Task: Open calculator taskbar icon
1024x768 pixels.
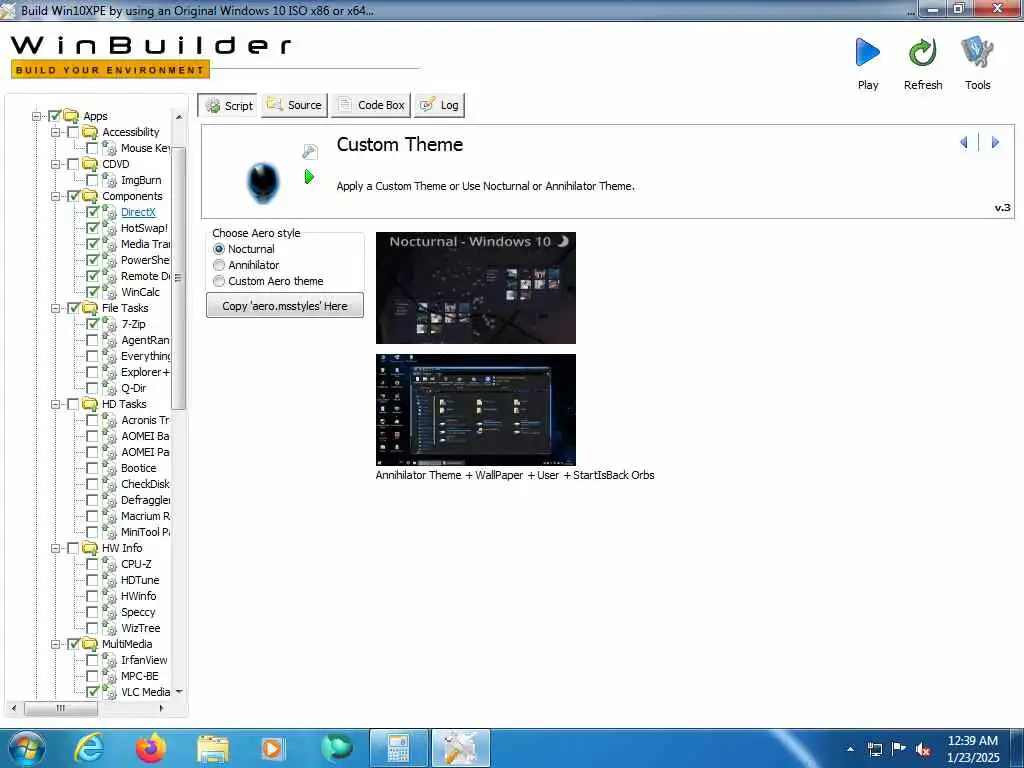Action: 398,748
